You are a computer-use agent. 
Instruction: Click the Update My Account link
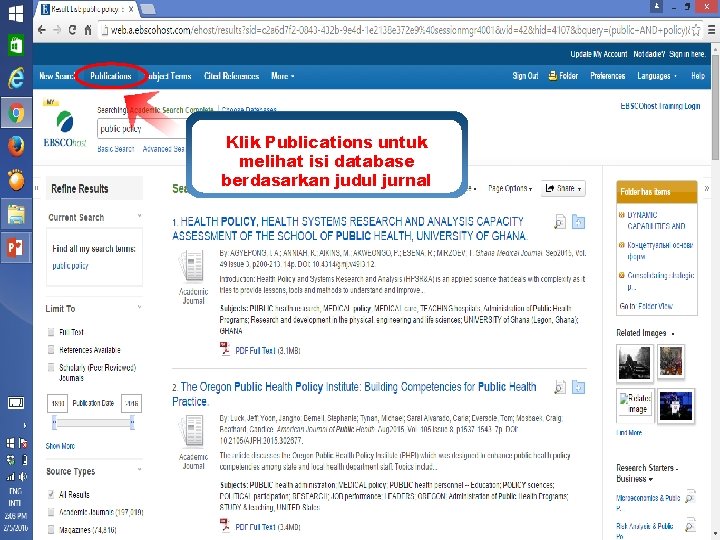(x=599, y=54)
